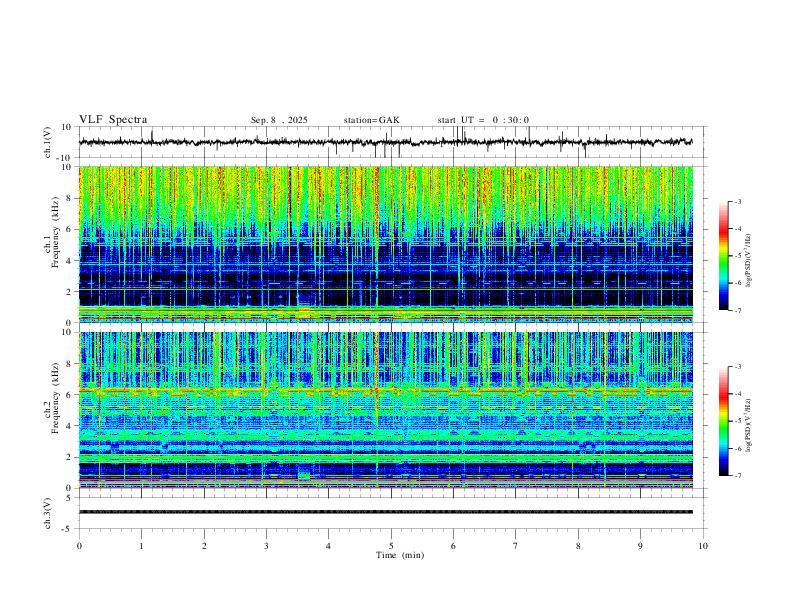792x612 pixels.
Task: Click the "-3" label on ch.2 colorbar
Action: 737,367
